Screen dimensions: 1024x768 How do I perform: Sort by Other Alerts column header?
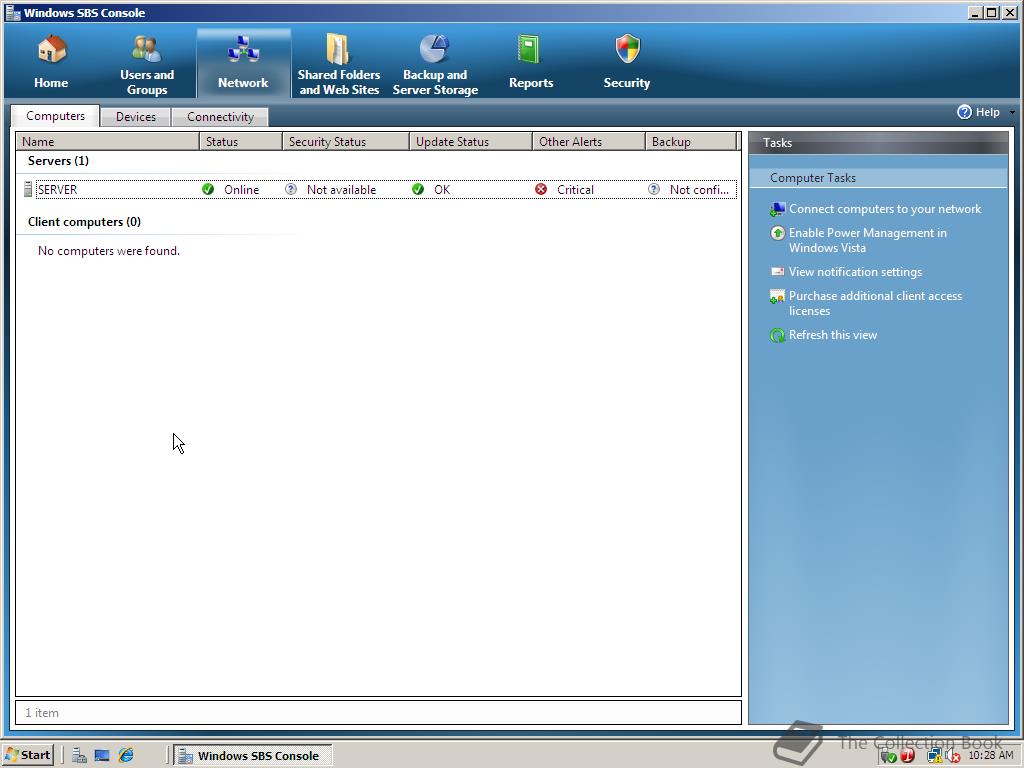[589, 142]
